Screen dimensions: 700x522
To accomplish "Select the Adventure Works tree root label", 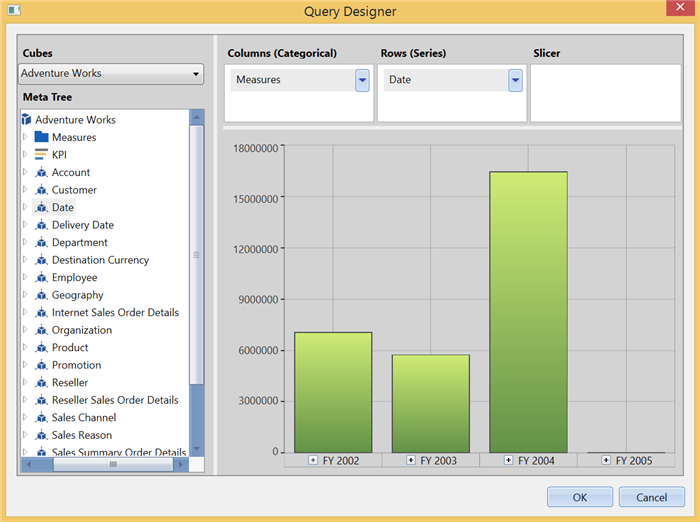I will pos(75,120).
